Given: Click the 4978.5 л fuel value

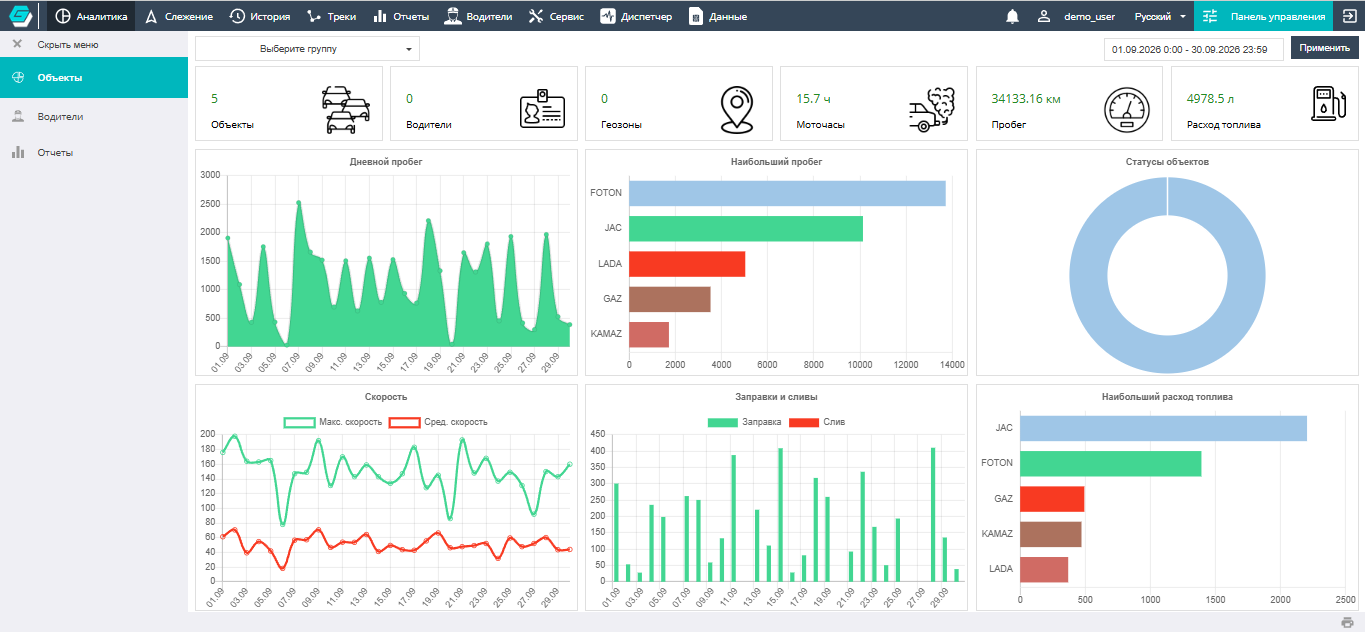Looking at the screenshot, I should click(1210, 99).
